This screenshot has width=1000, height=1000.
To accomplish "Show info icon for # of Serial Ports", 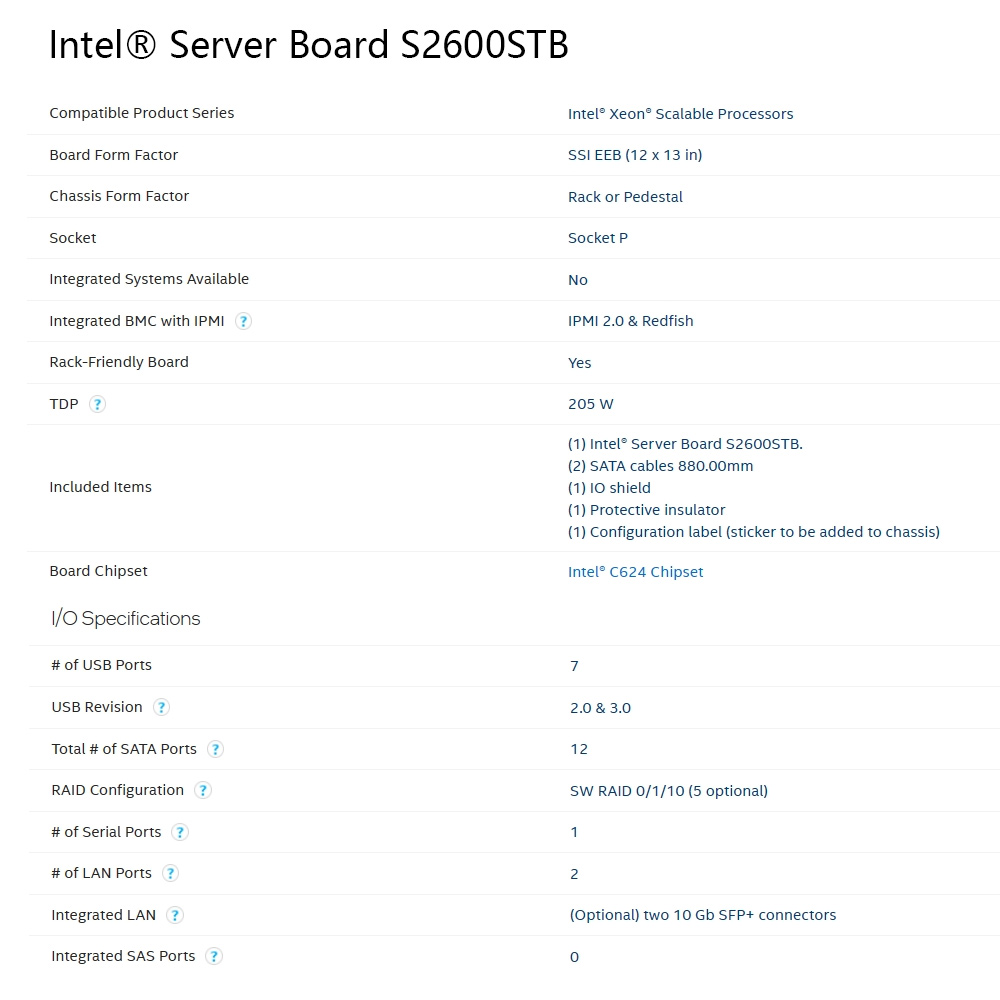I will (180, 832).
